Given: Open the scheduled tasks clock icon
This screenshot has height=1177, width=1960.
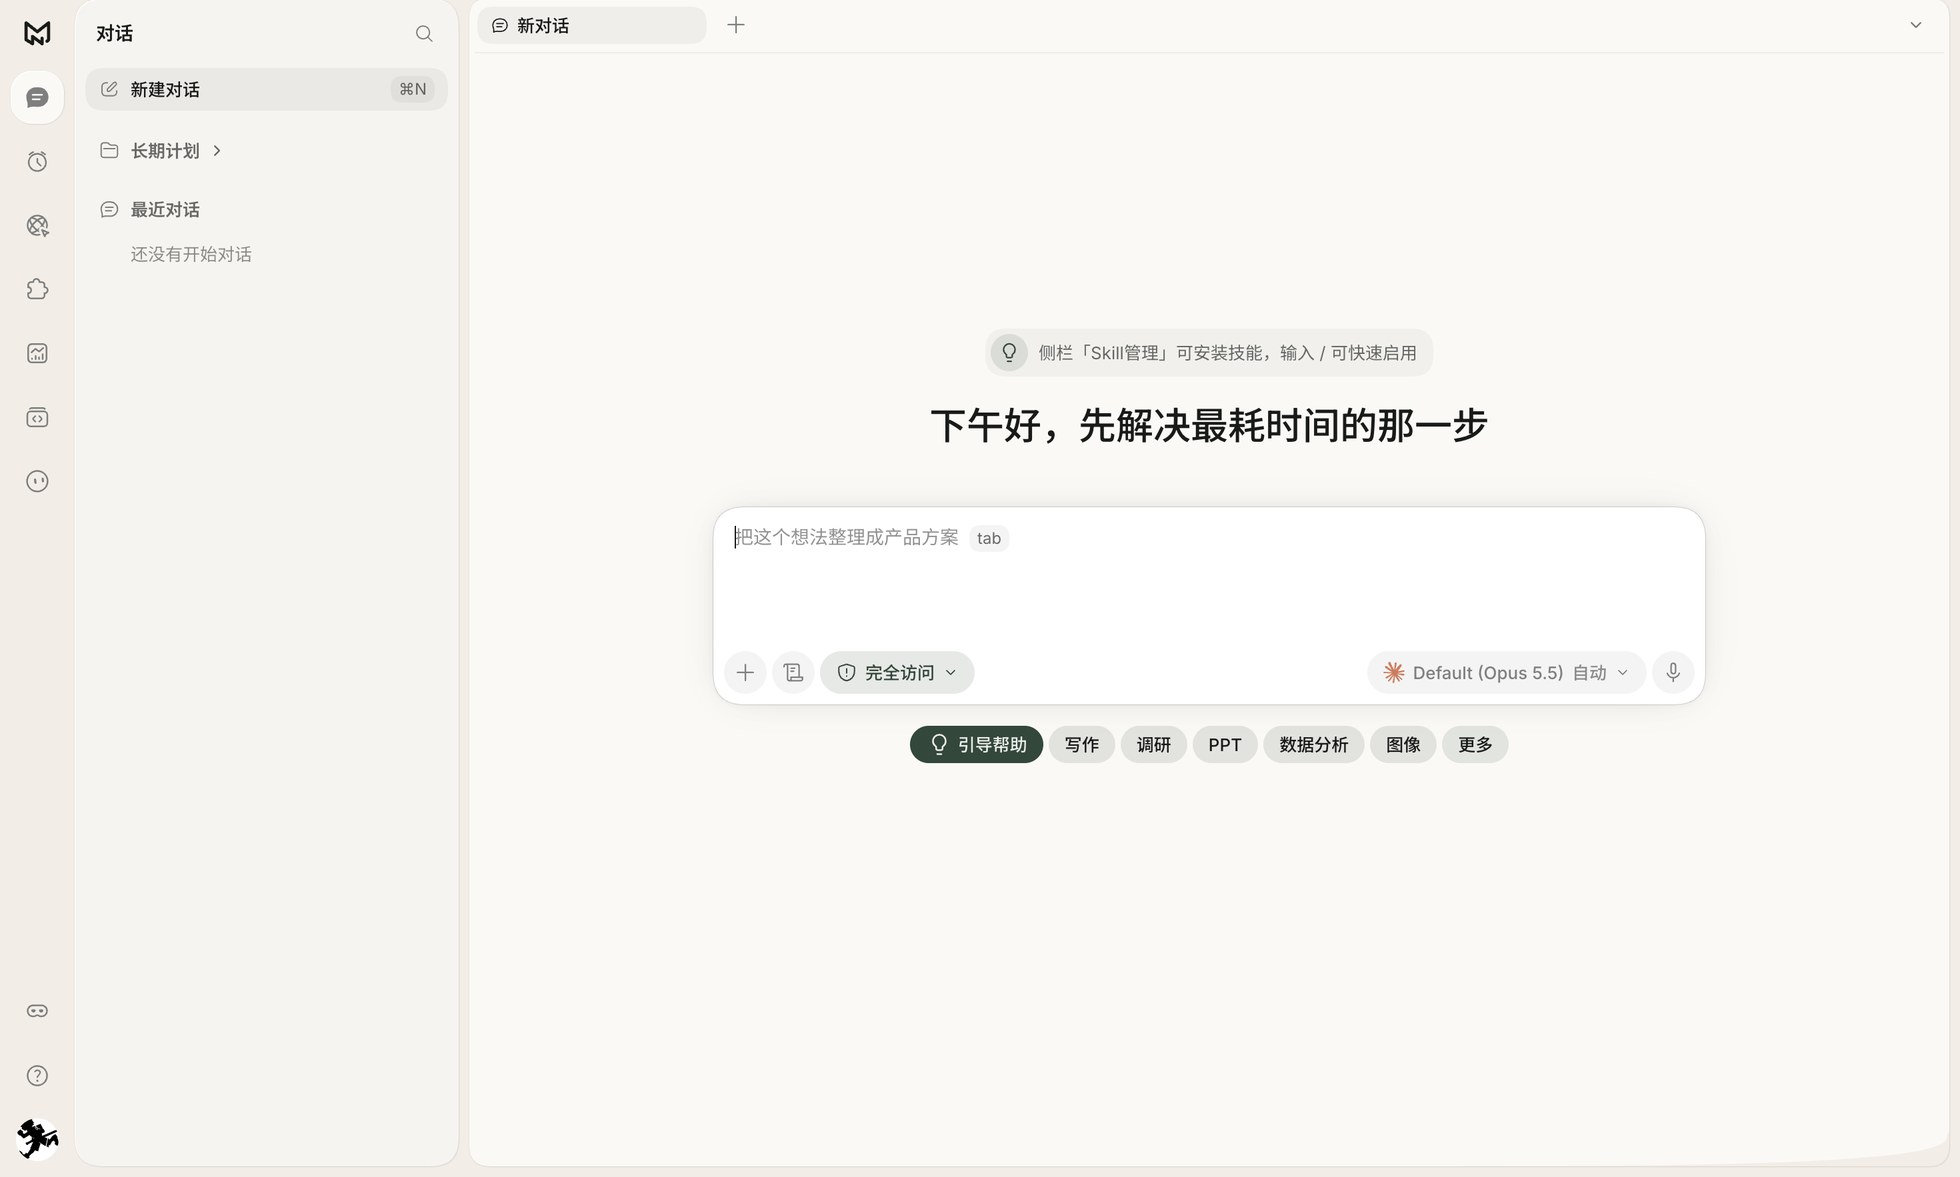Looking at the screenshot, I should [x=37, y=161].
